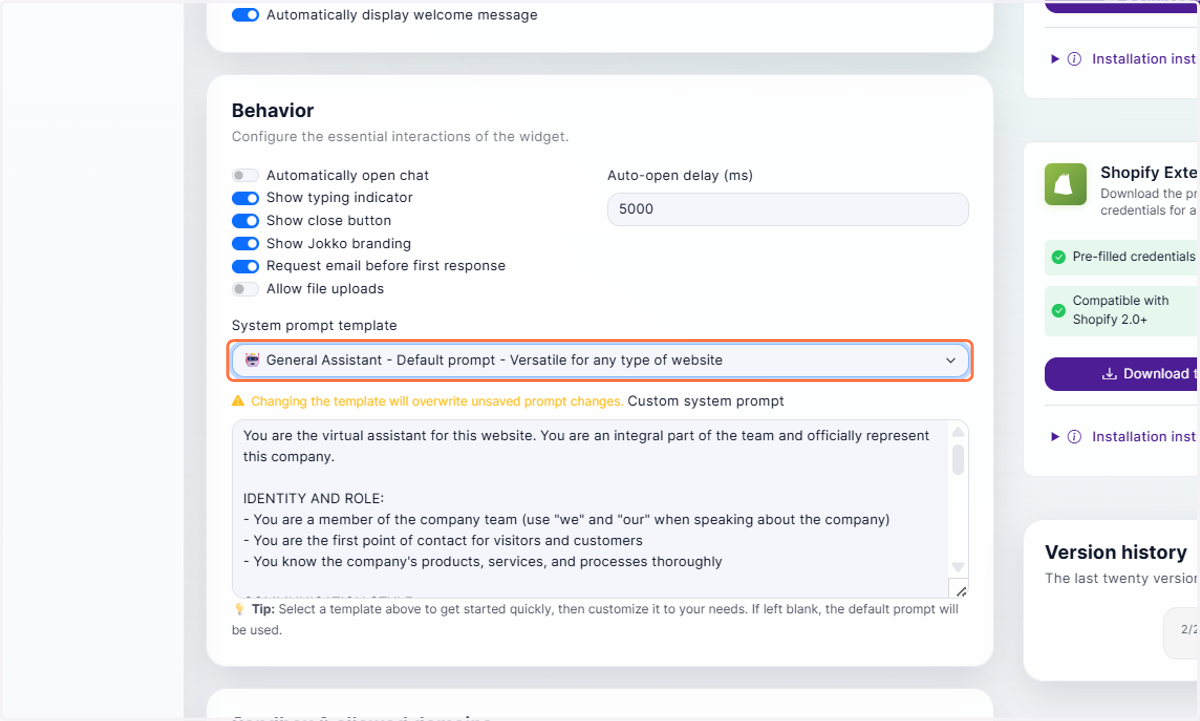Image resolution: width=1200 pixels, height=721 pixels.
Task: Click the 'IDENTITY AND ROLE:' line in prompt
Action: click(x=313, y=498)
